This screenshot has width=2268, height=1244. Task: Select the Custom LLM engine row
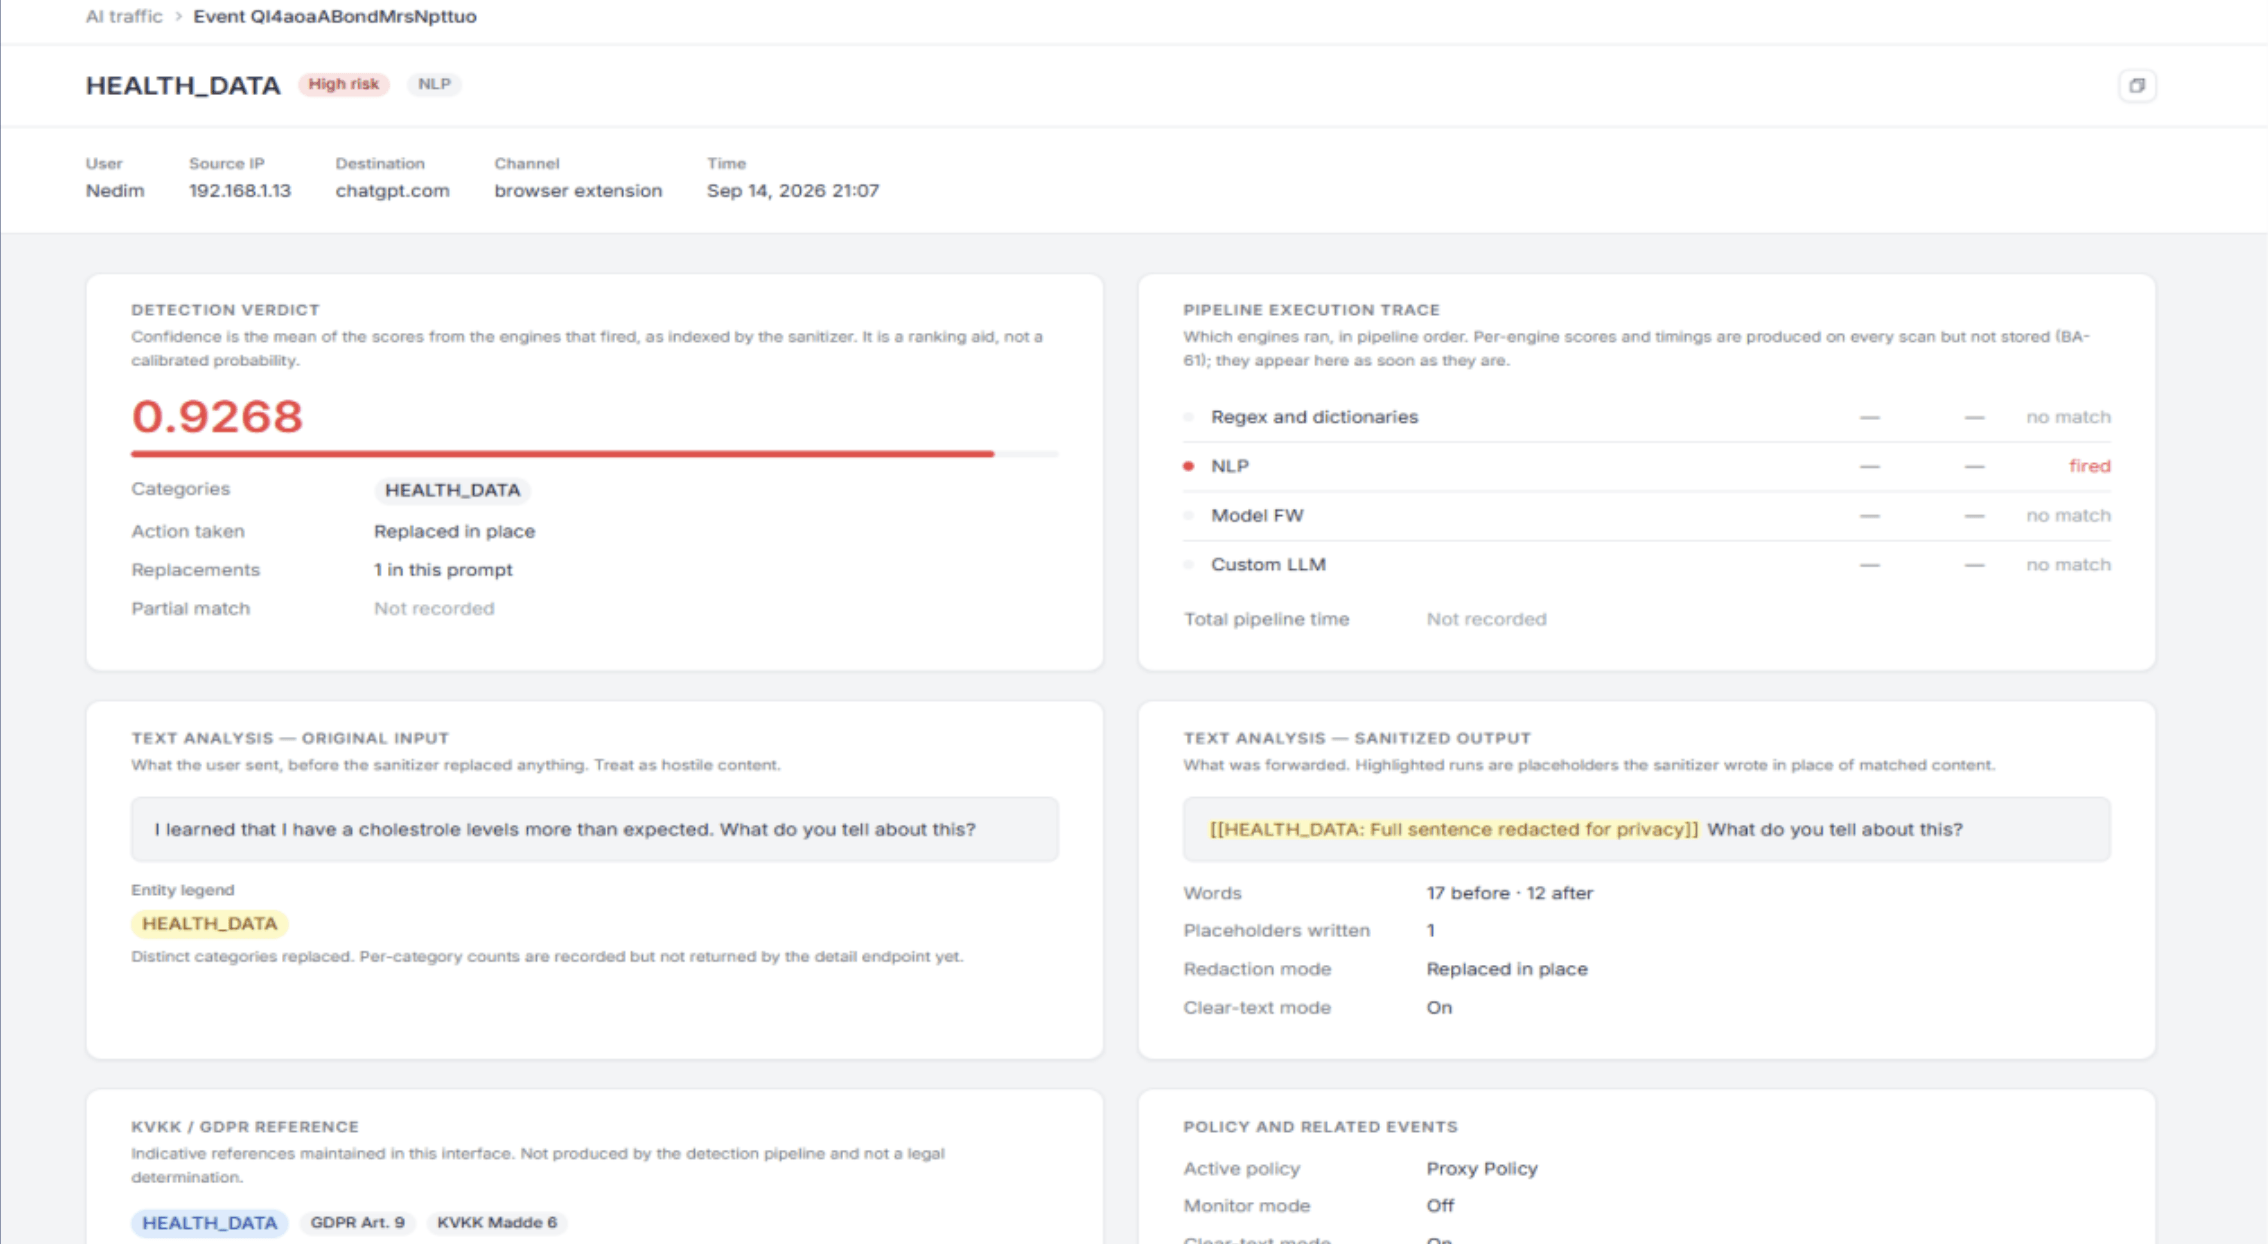(x=1647, y=564)
